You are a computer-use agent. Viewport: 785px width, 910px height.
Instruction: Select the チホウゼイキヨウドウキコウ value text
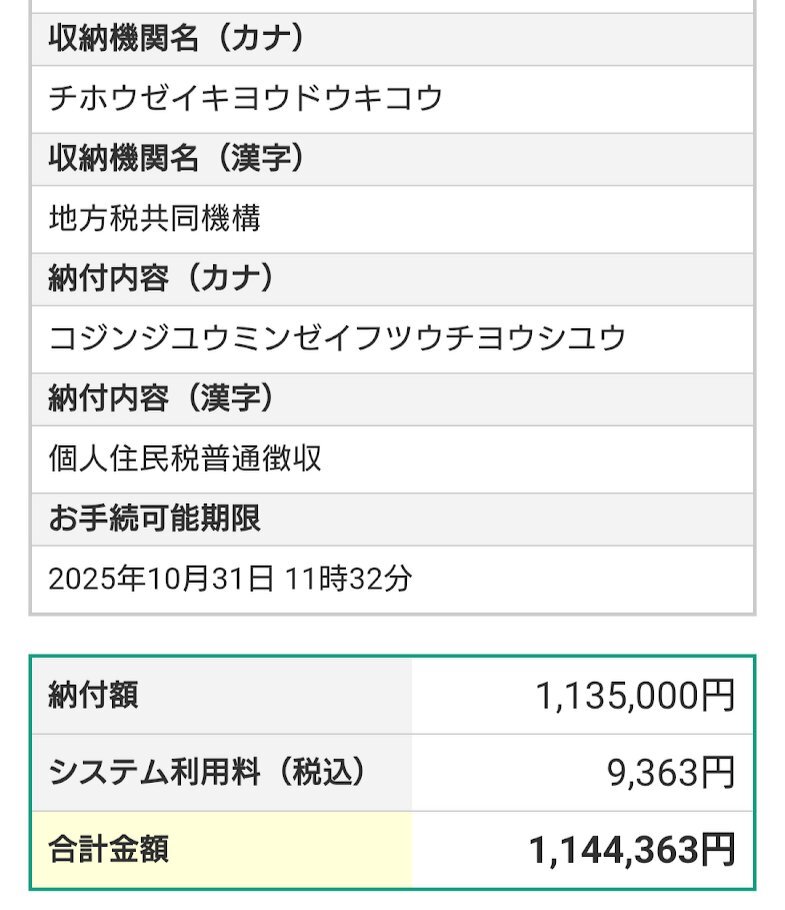coord(245,98)
